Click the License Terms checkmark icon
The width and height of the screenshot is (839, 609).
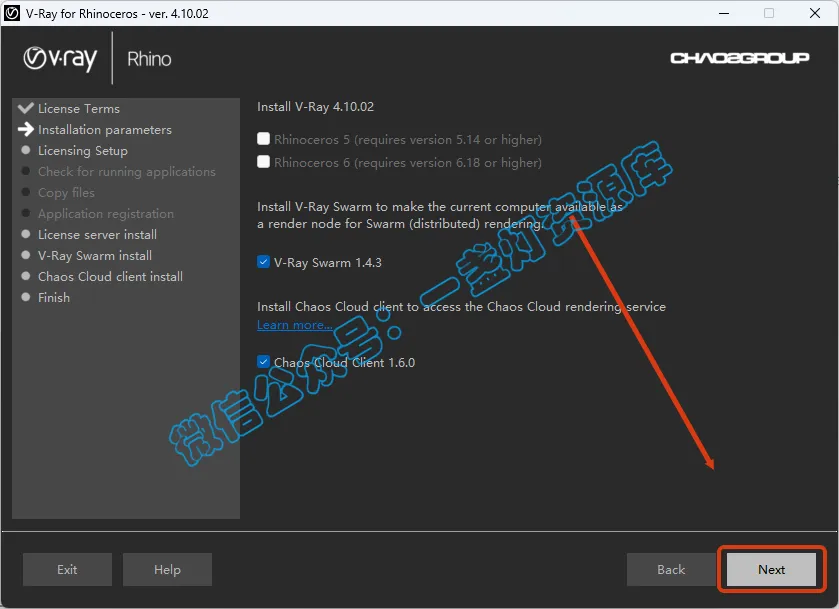[x=26, y=108]
